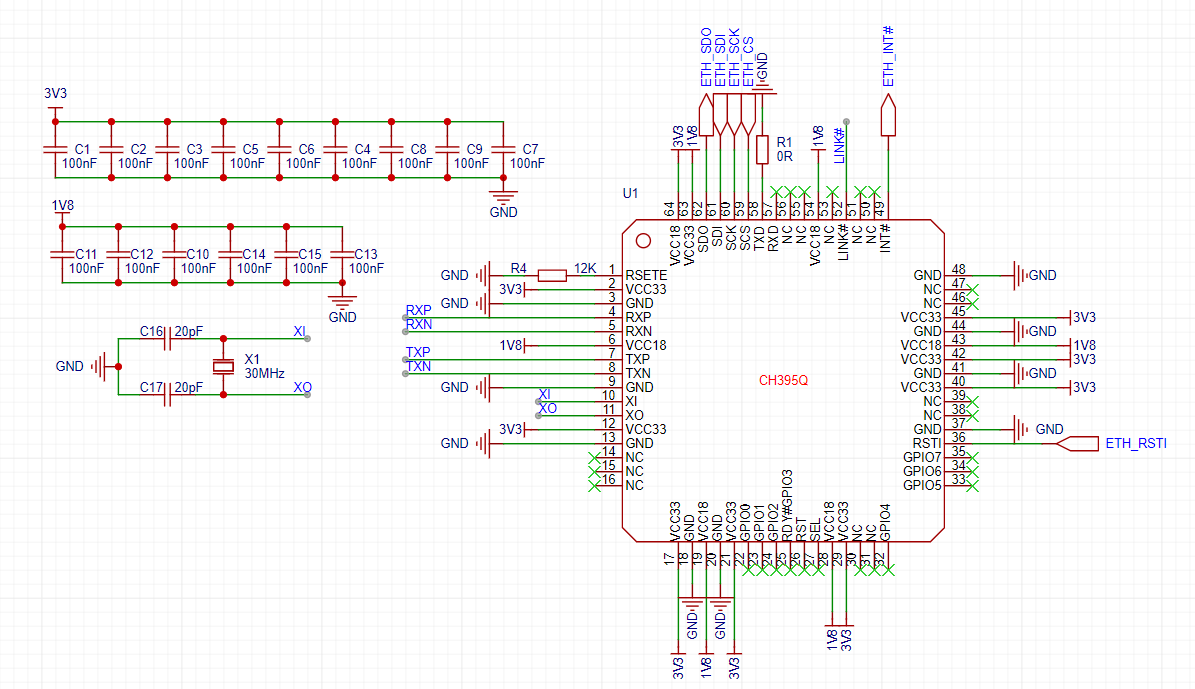Select capacitor C7 symbol
1195x689 pixels.
click(503, 149)
